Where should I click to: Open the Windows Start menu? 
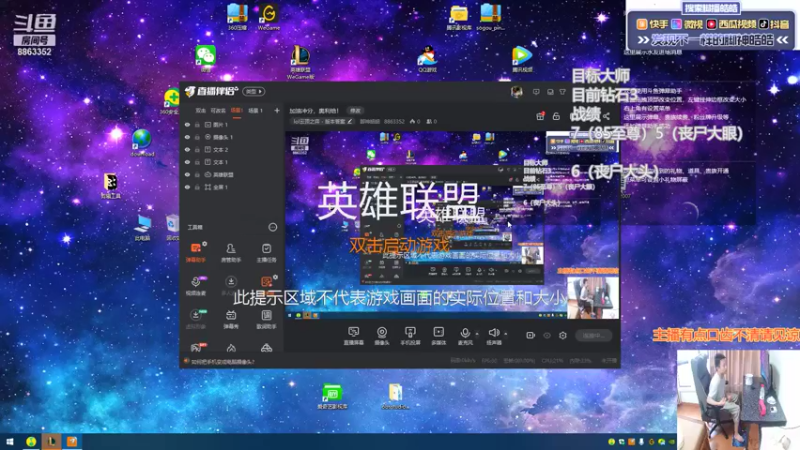click(10, 441)
